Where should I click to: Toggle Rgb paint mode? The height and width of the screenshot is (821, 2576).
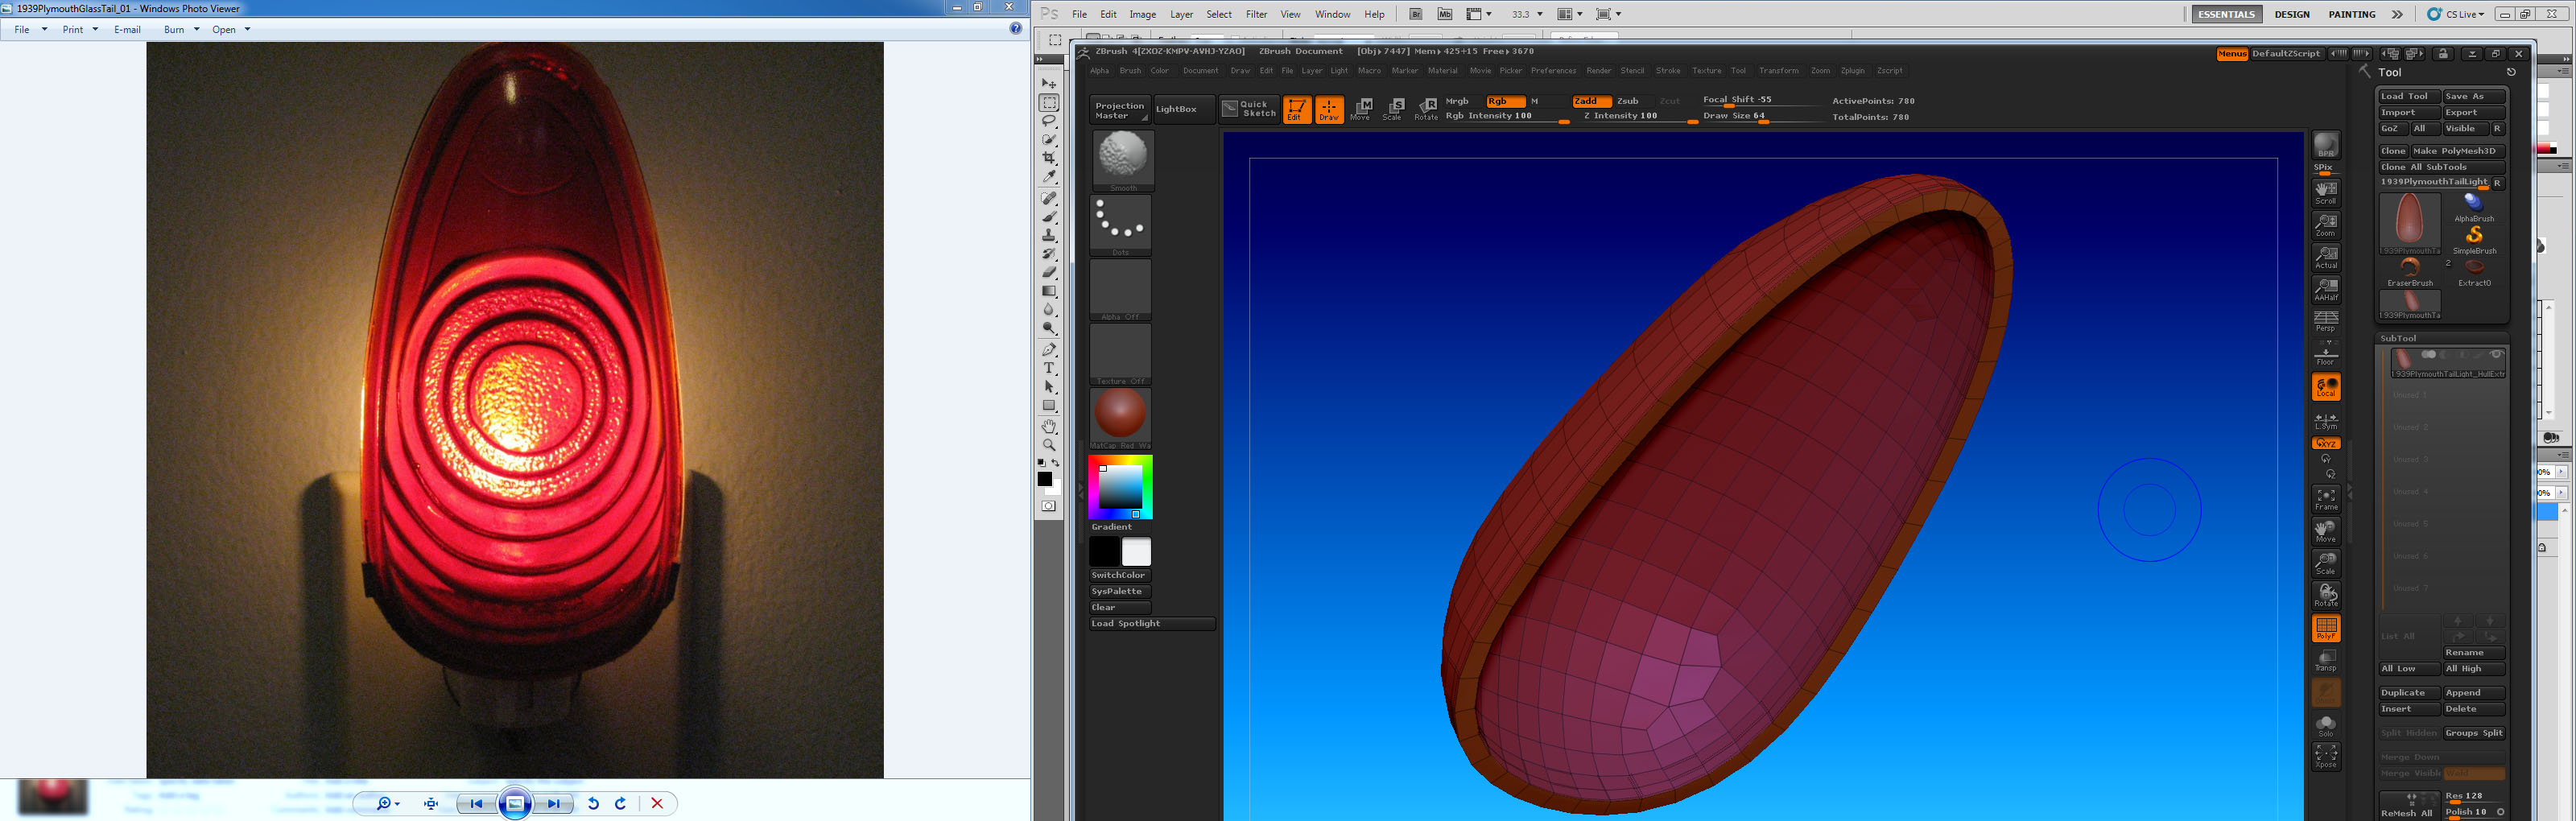(x=1505, y=101)
